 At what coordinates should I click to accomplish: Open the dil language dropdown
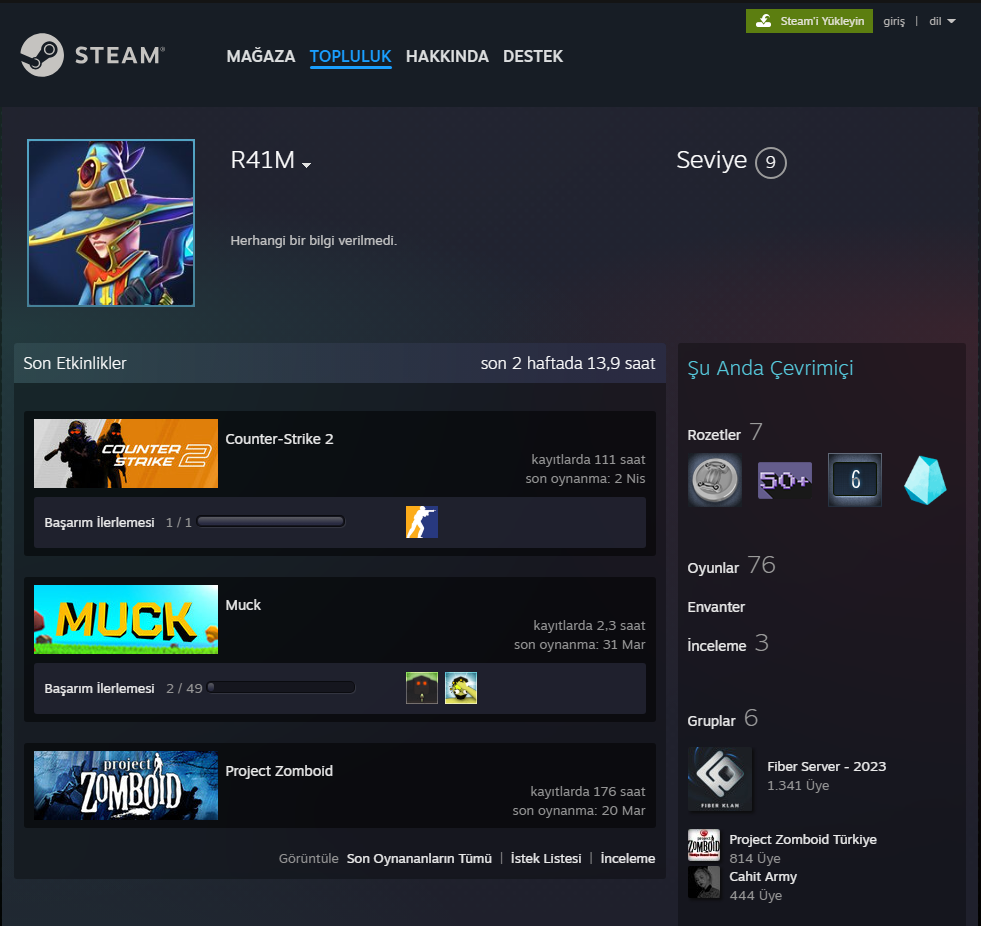tap(942, 21)
